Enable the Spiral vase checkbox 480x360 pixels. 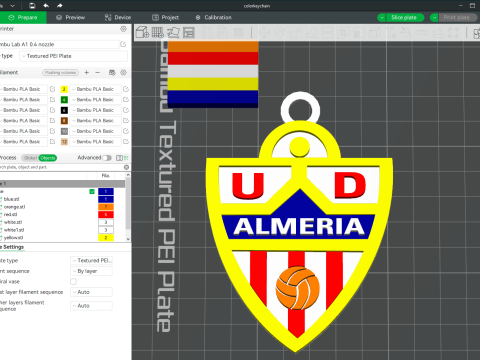point(73,282)
